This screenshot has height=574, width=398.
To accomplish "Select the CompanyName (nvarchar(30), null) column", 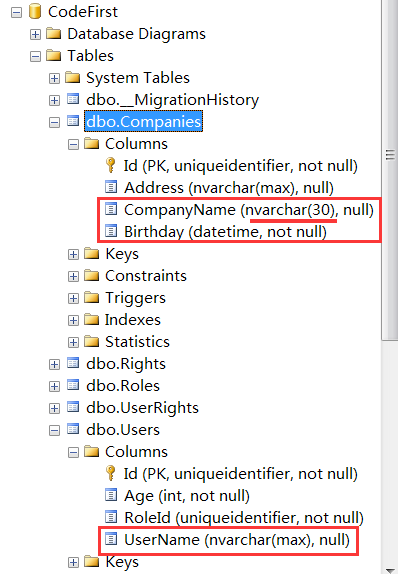I will (x=249, y=210).
